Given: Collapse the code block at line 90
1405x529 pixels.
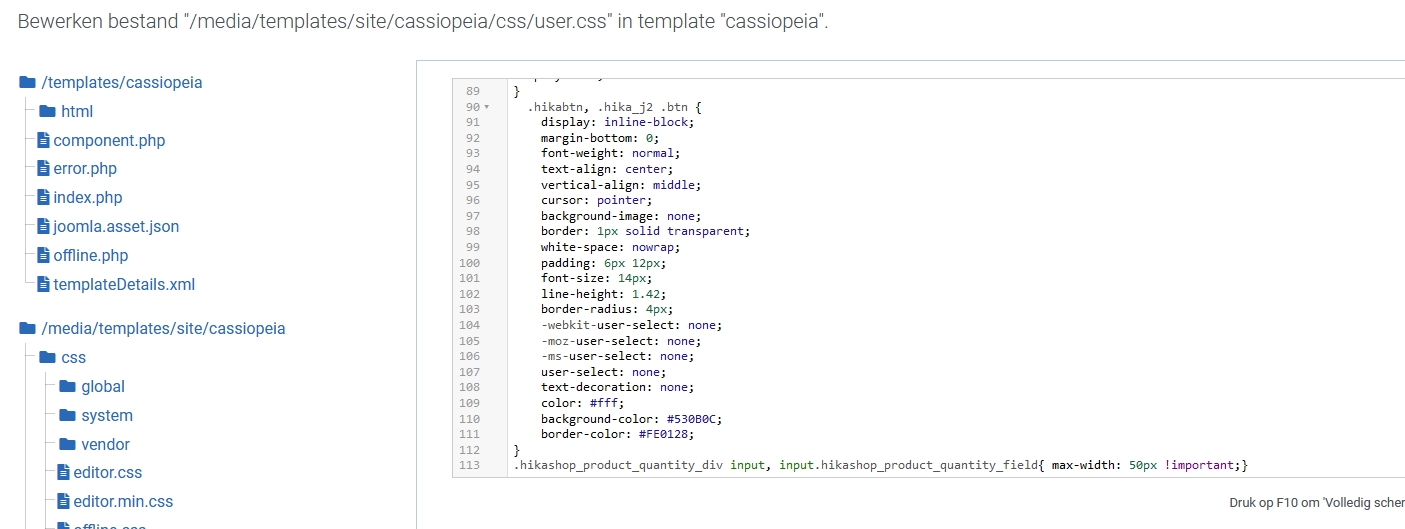Looking at the screenshot, I should point(486,107).
